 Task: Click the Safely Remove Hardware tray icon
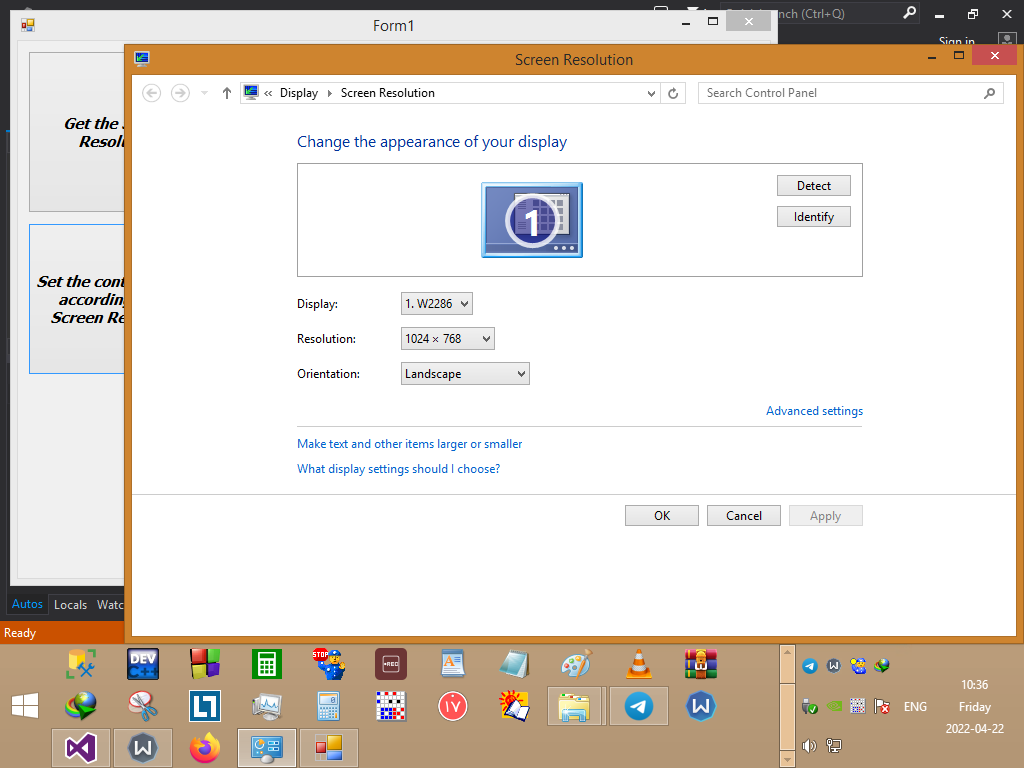pos(810,706)
